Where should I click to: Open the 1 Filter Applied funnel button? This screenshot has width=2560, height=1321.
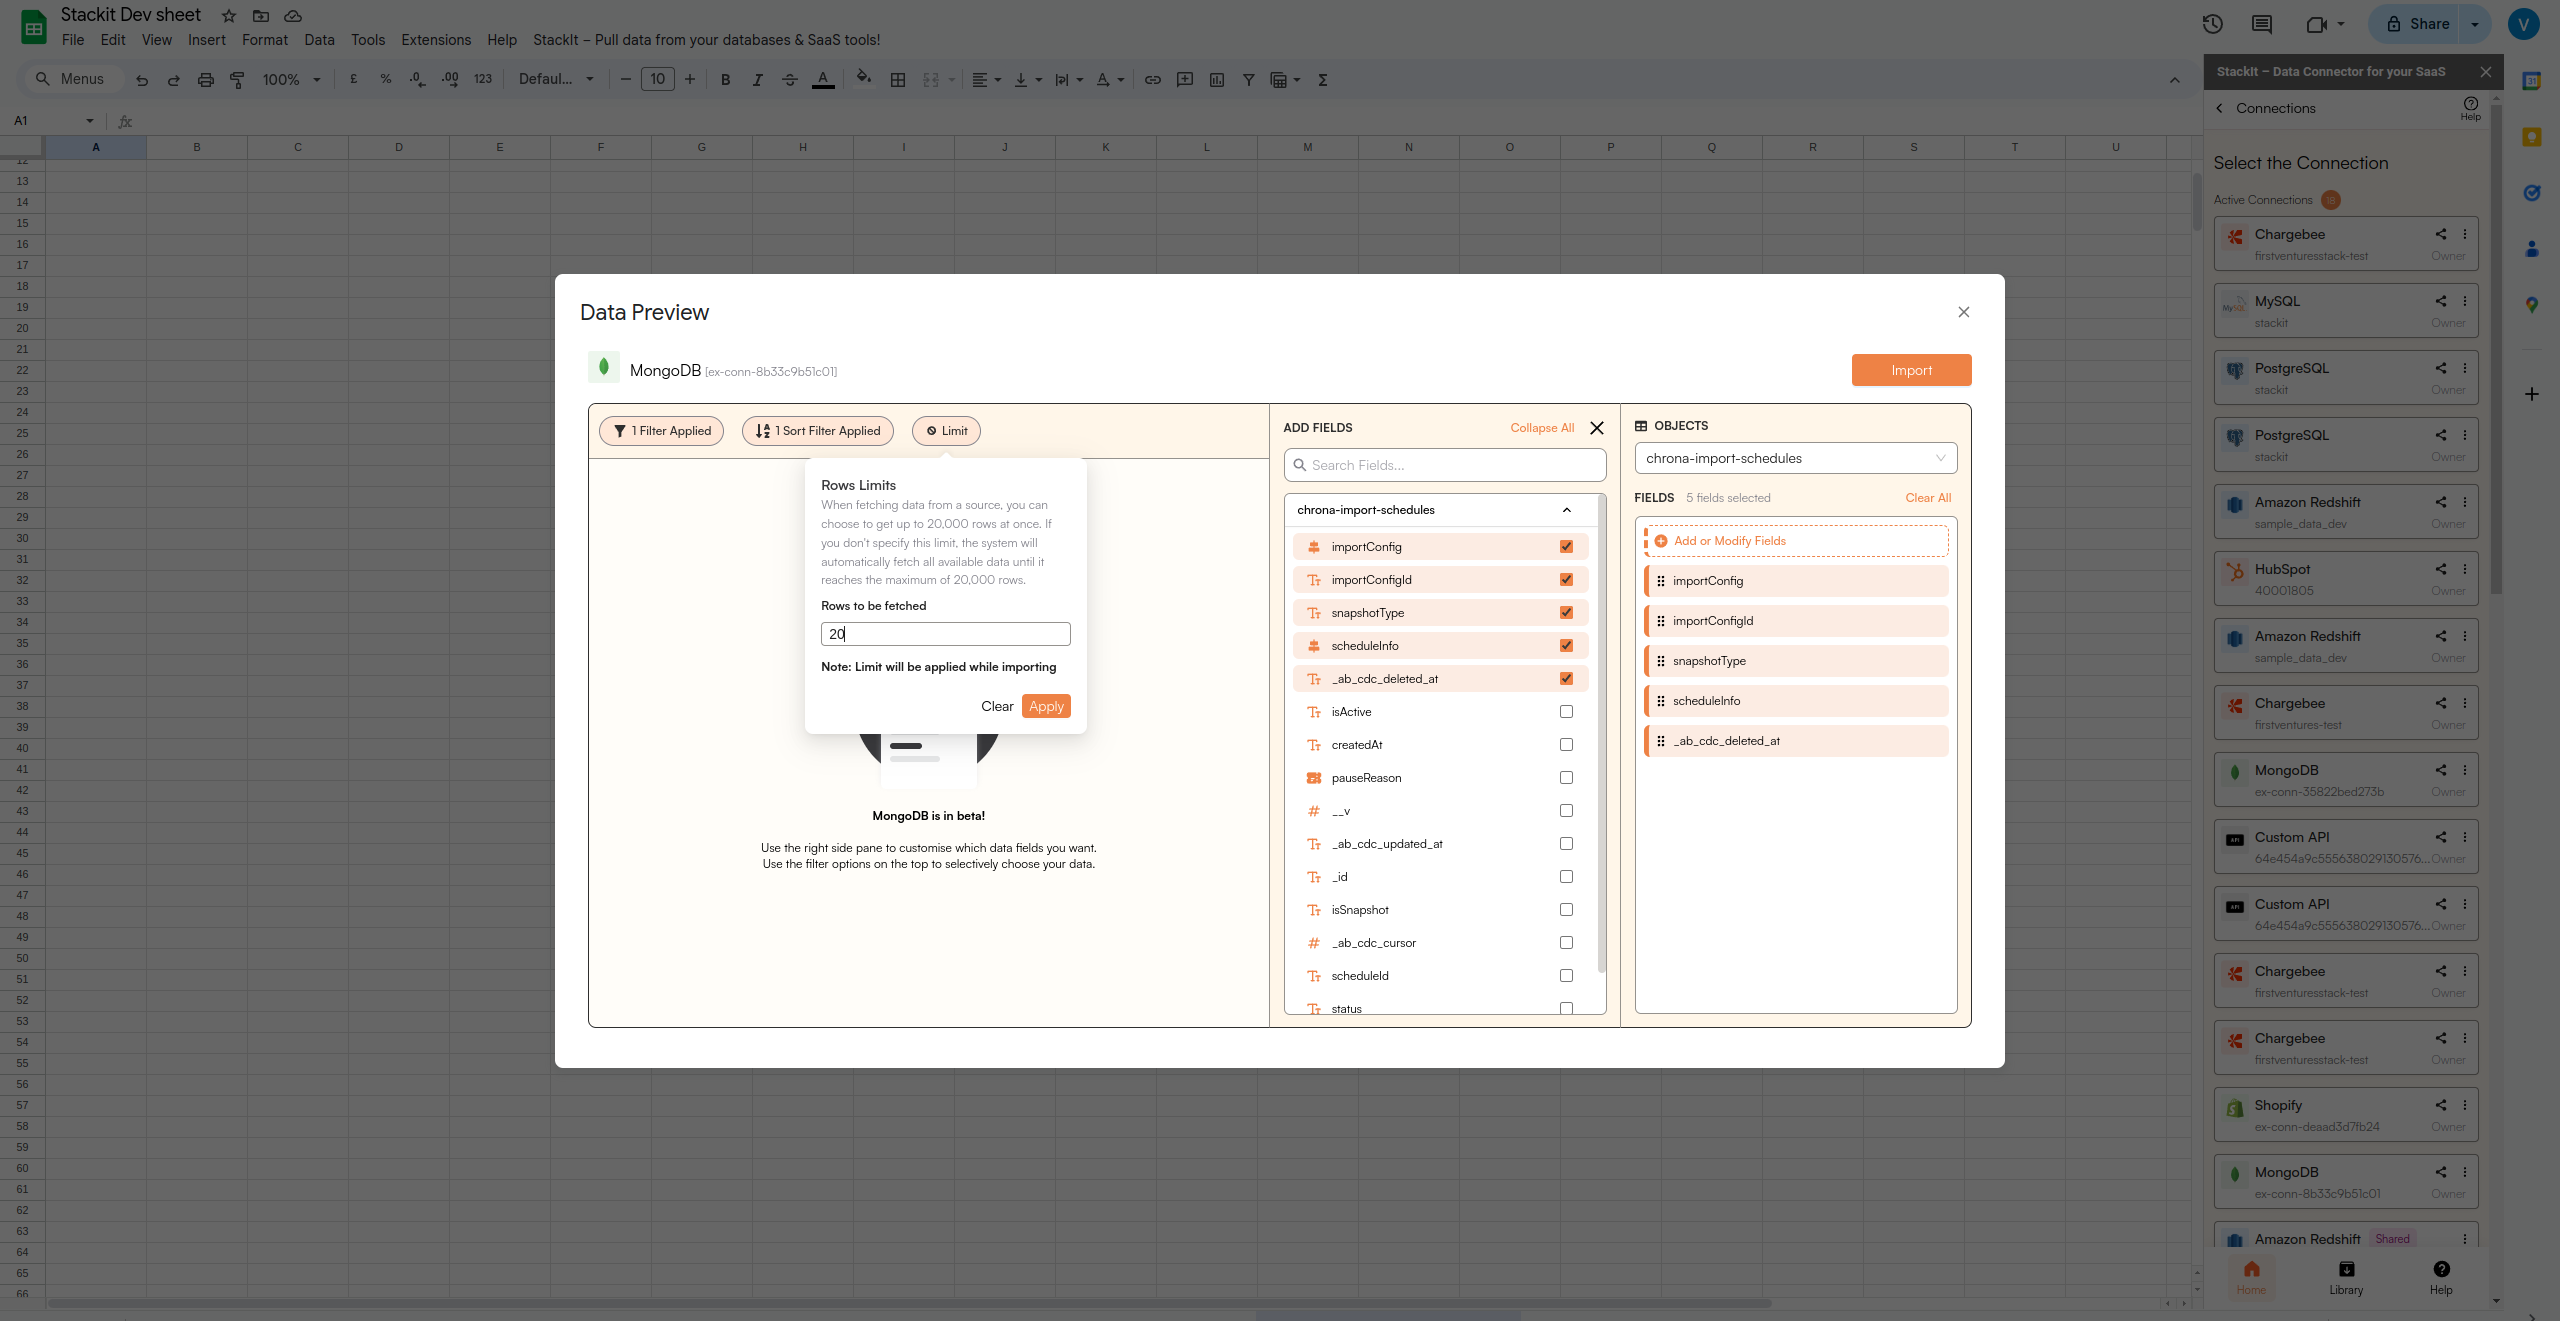click(661, 431)
